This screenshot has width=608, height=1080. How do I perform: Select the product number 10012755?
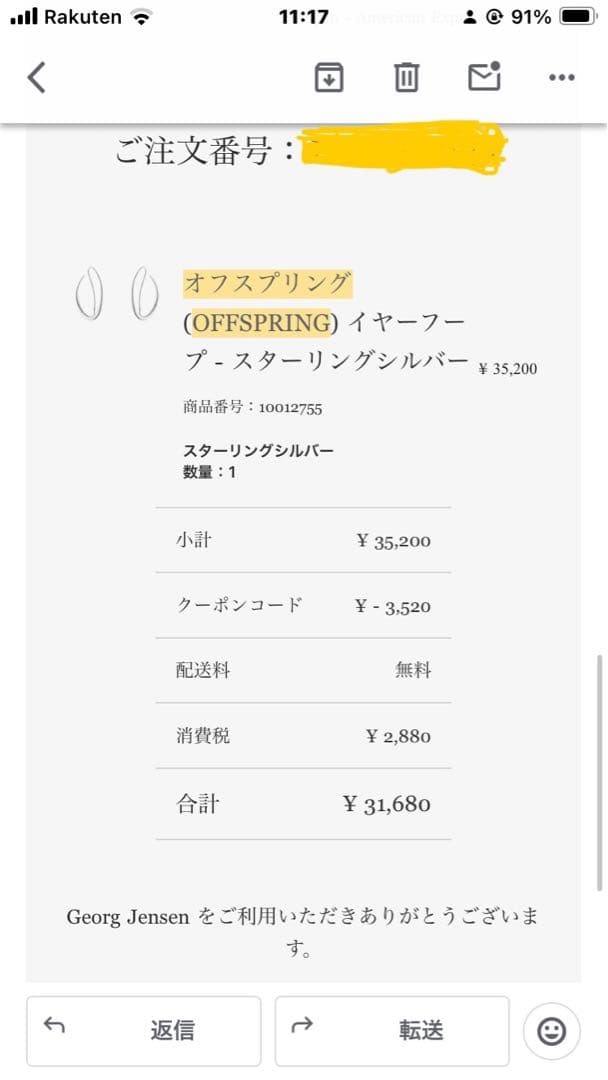pos(249,407)
